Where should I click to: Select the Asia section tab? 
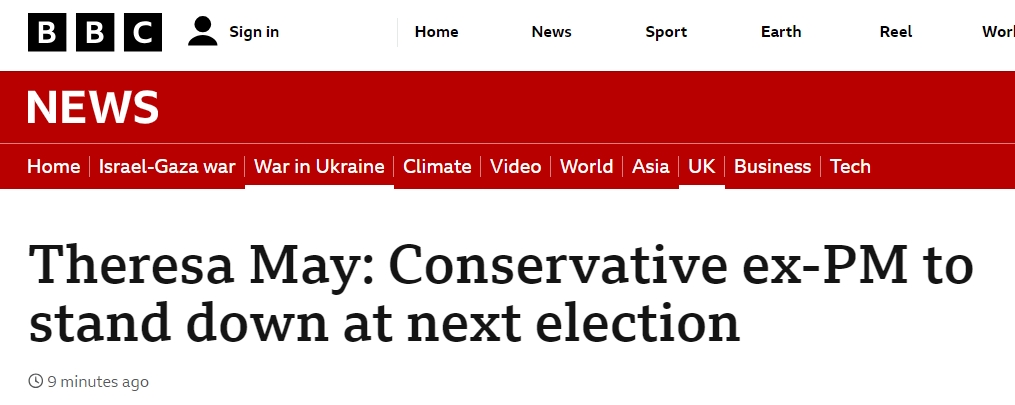pos(651,167)
